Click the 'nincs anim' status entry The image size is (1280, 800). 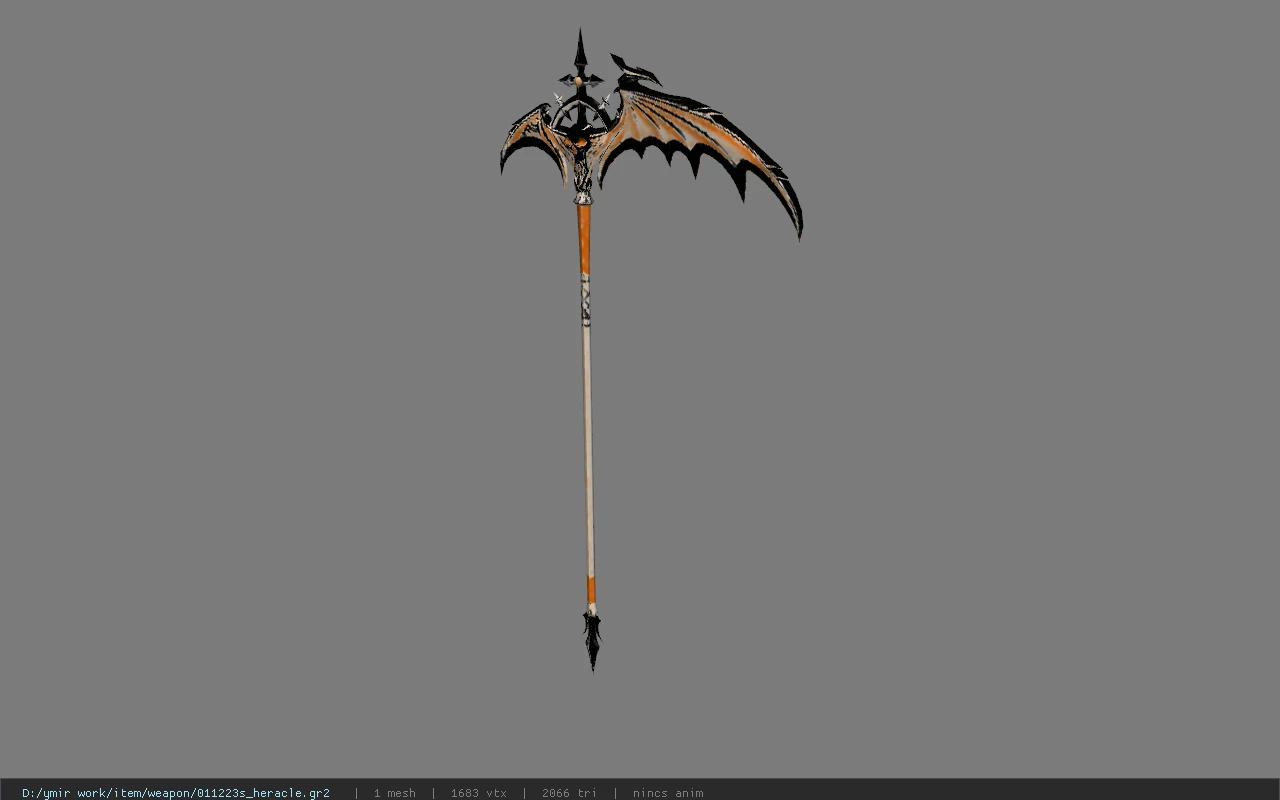[668, 793]
